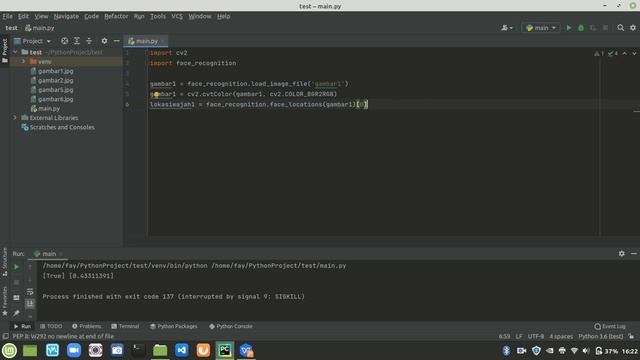
Task: Open the File menu
Action: (x=7, y=16)
